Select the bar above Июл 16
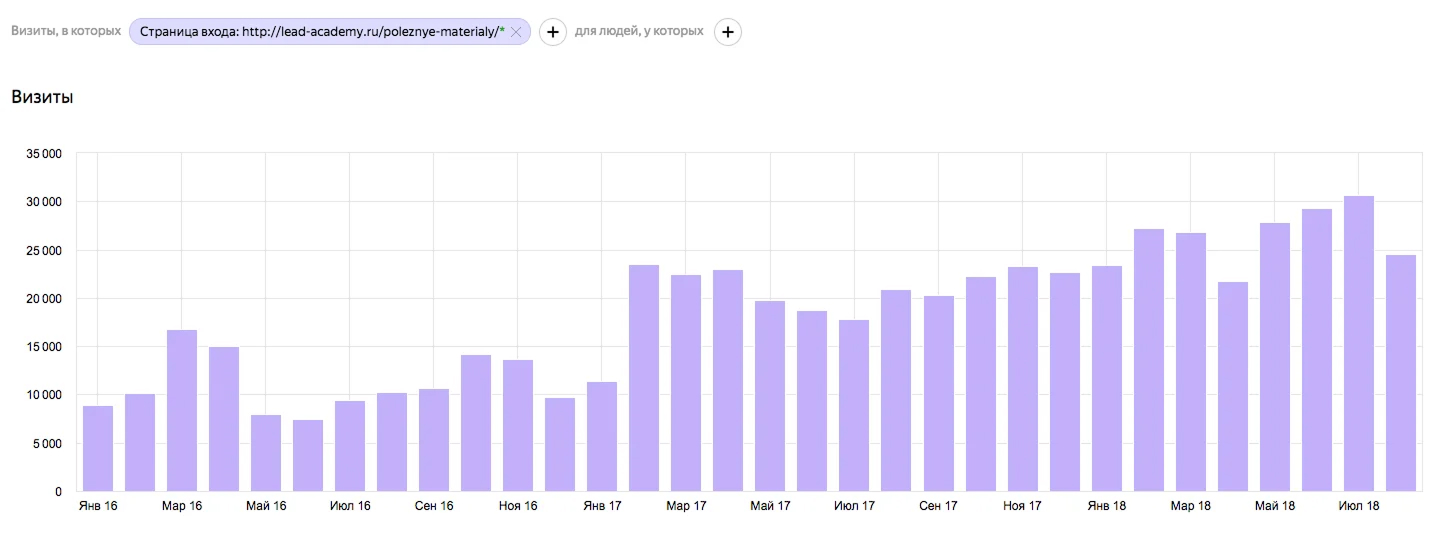This screenshot has height=534, width=1444. (350, 446)
